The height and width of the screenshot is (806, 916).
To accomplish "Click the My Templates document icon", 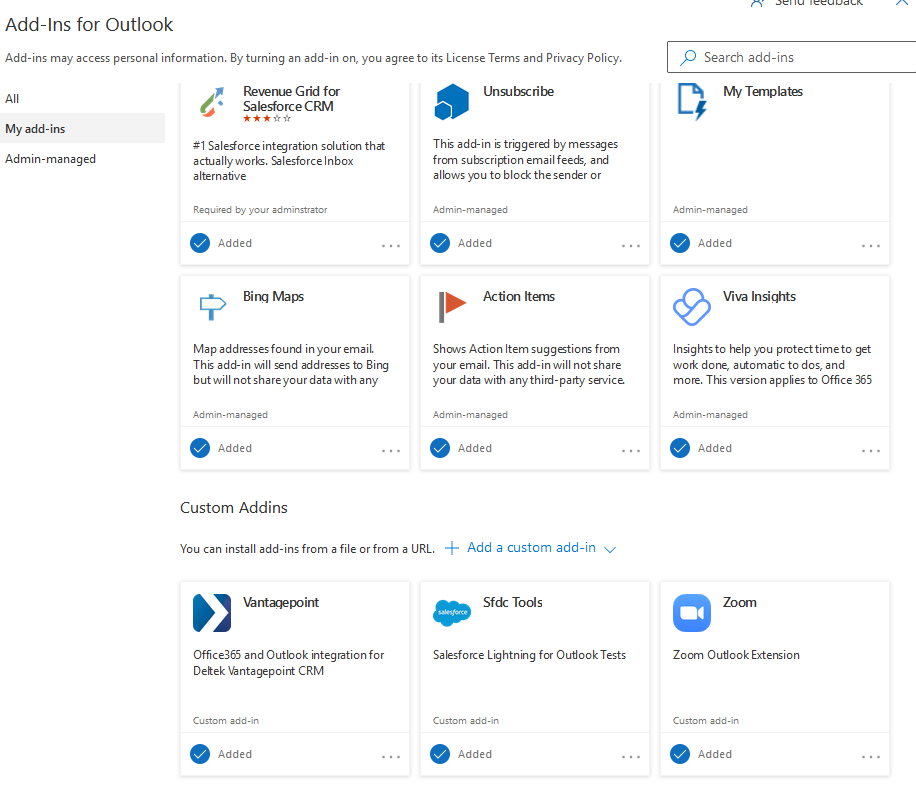I will point(692,102).
